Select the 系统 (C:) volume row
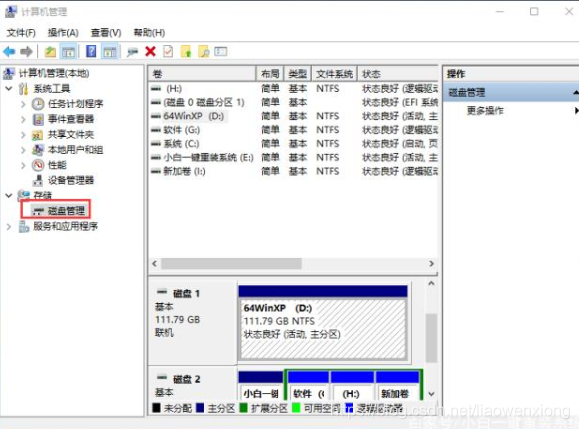This screenshot has width=579, height=429. (294, 144)
